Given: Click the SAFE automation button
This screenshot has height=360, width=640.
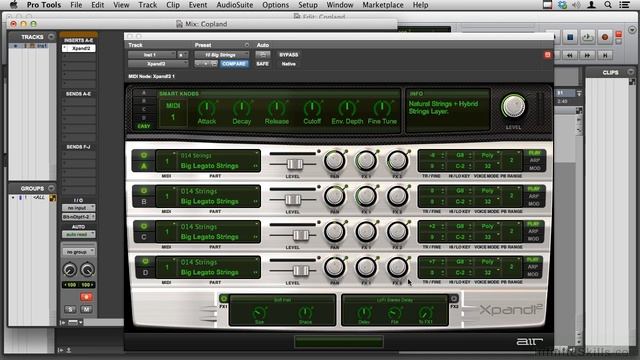Looking at the screenshot, I should (x=262, y=64).
